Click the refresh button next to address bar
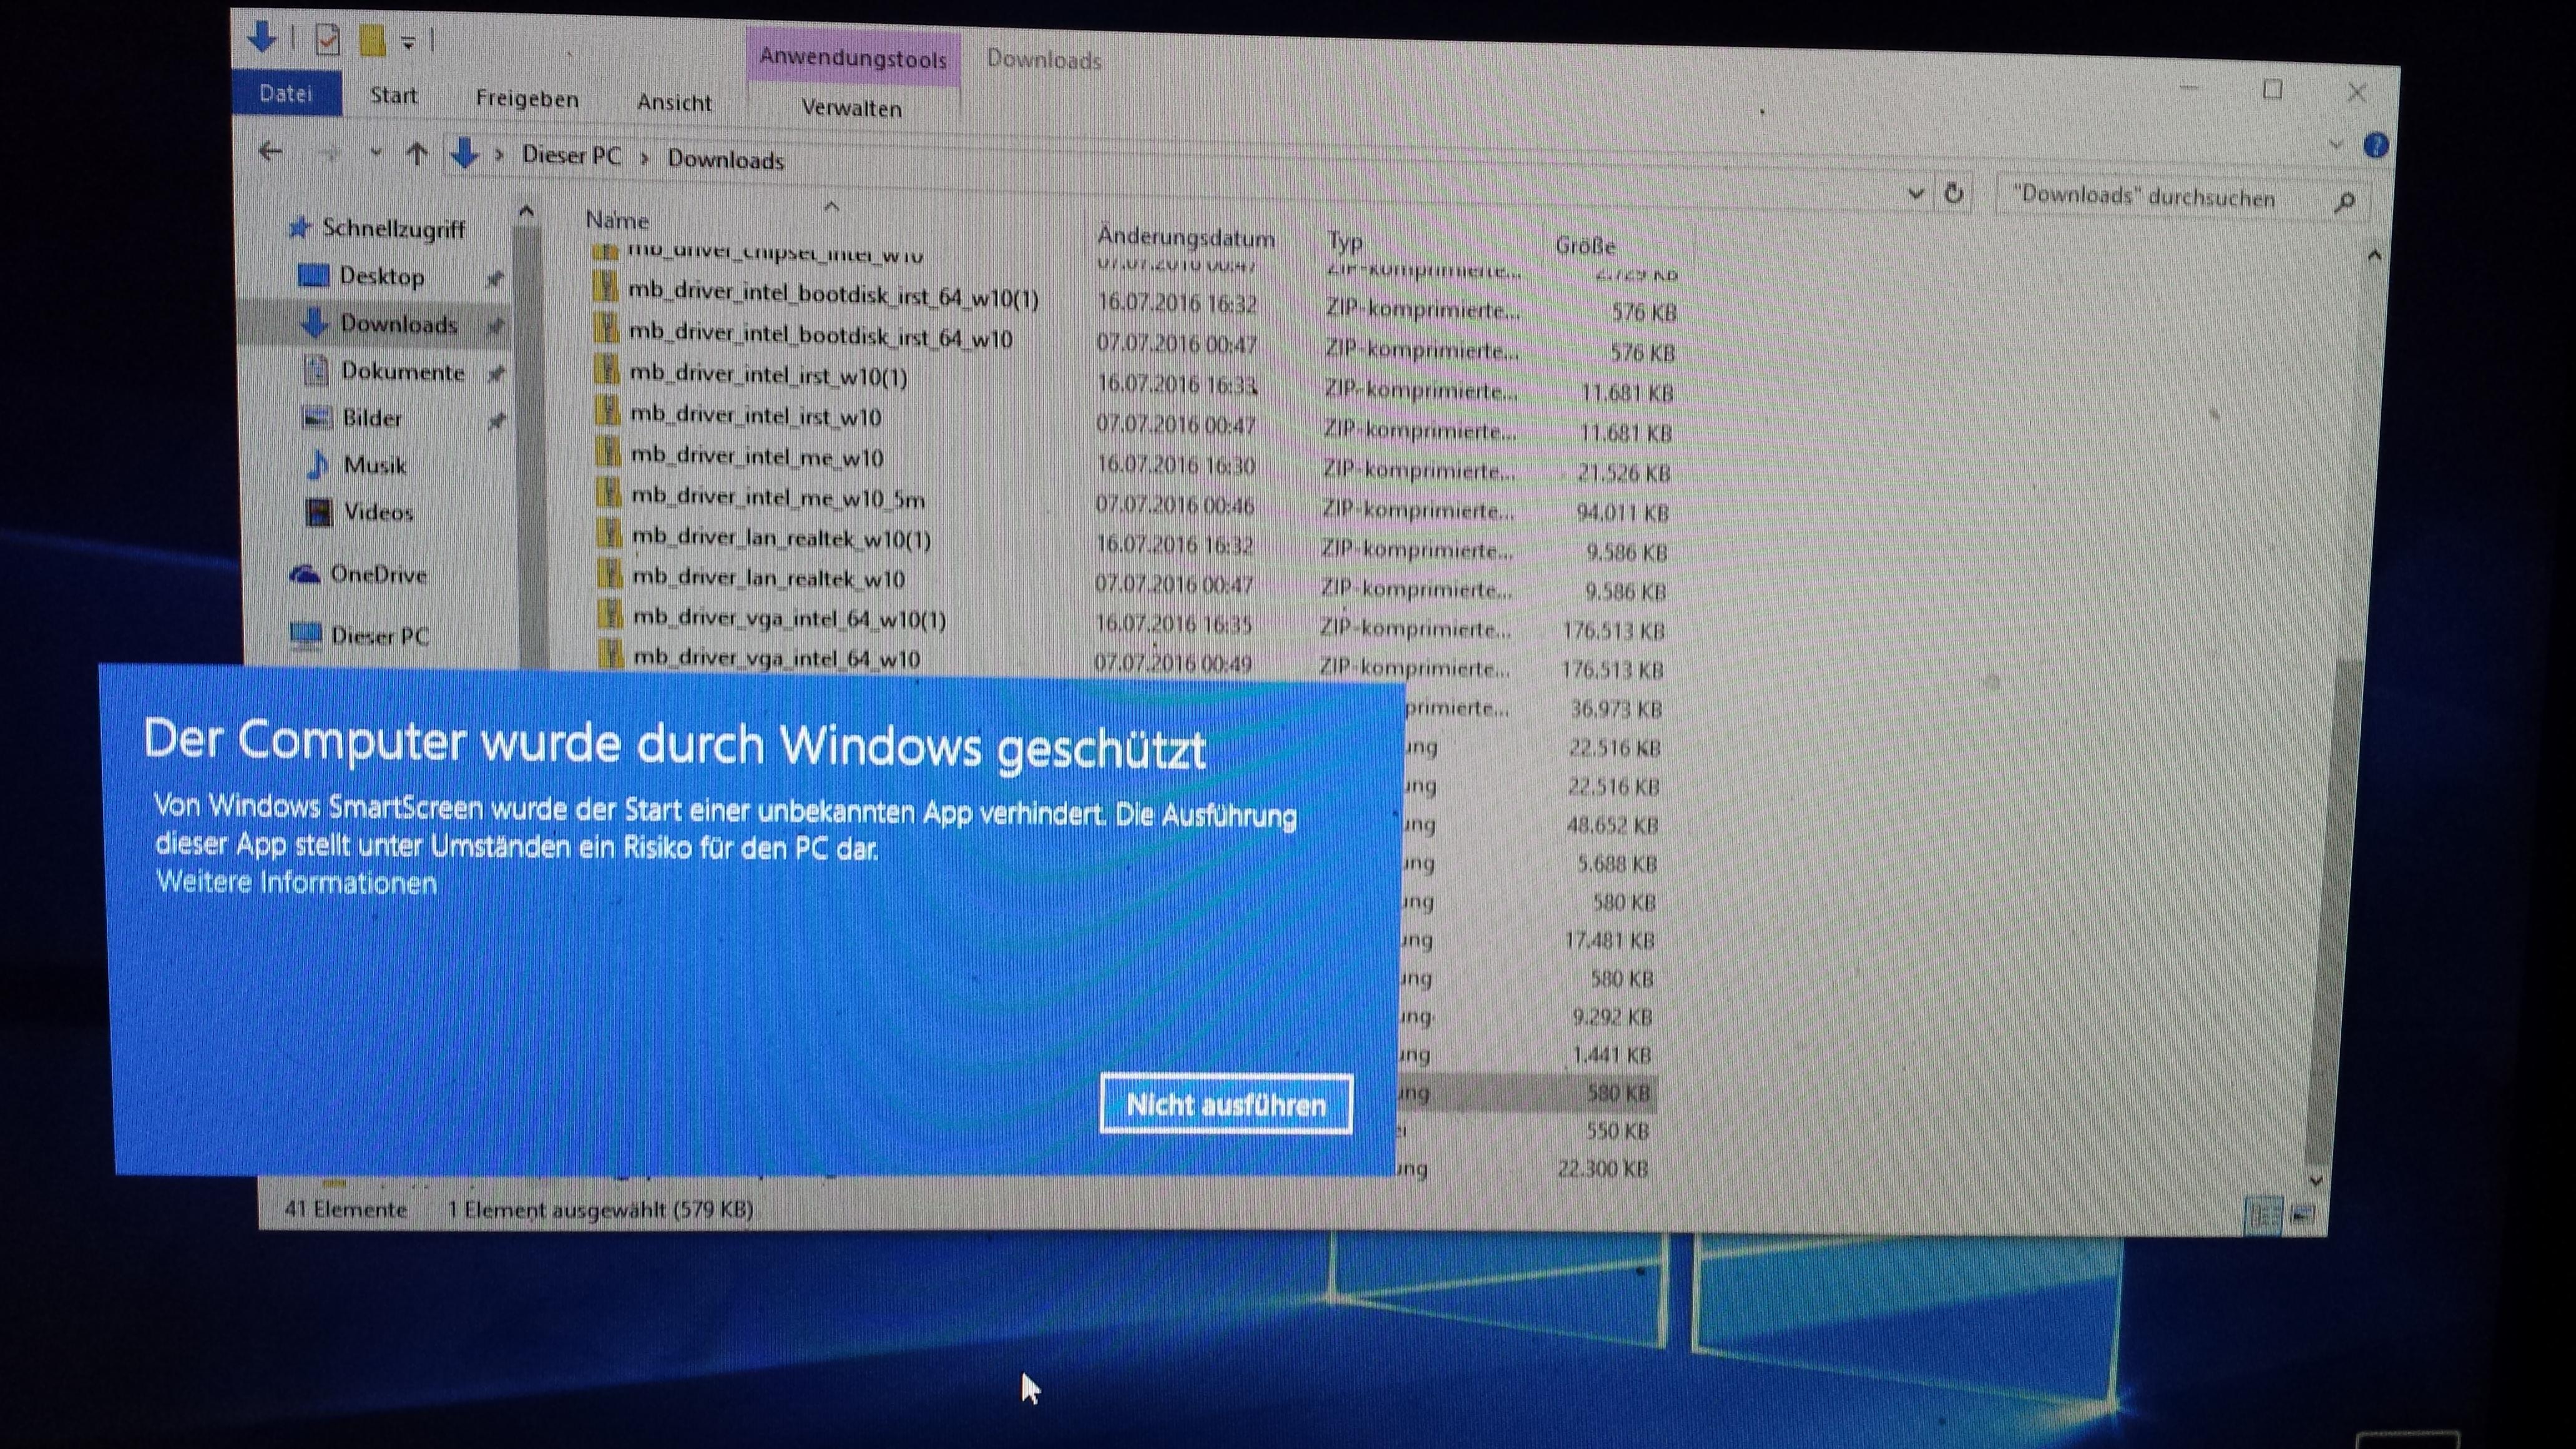Viewport: 2576px width, 1449px height. coord(1953,194)
